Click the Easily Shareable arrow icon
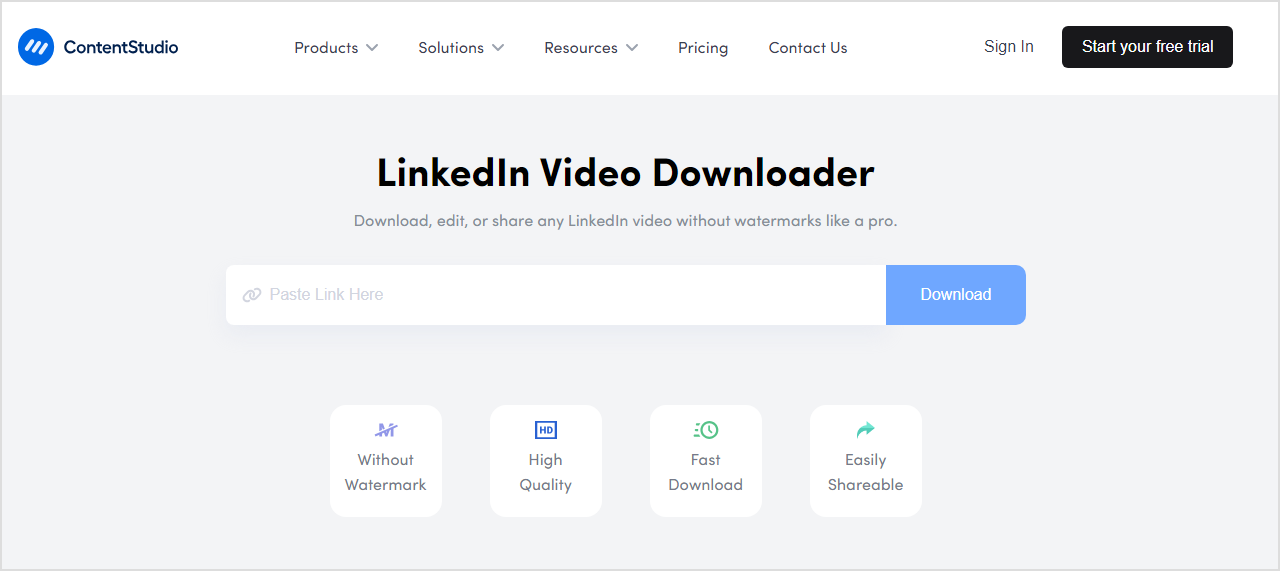Viewport: 1280px width, 571px height. pyautogui.click(x=866, y=430)
